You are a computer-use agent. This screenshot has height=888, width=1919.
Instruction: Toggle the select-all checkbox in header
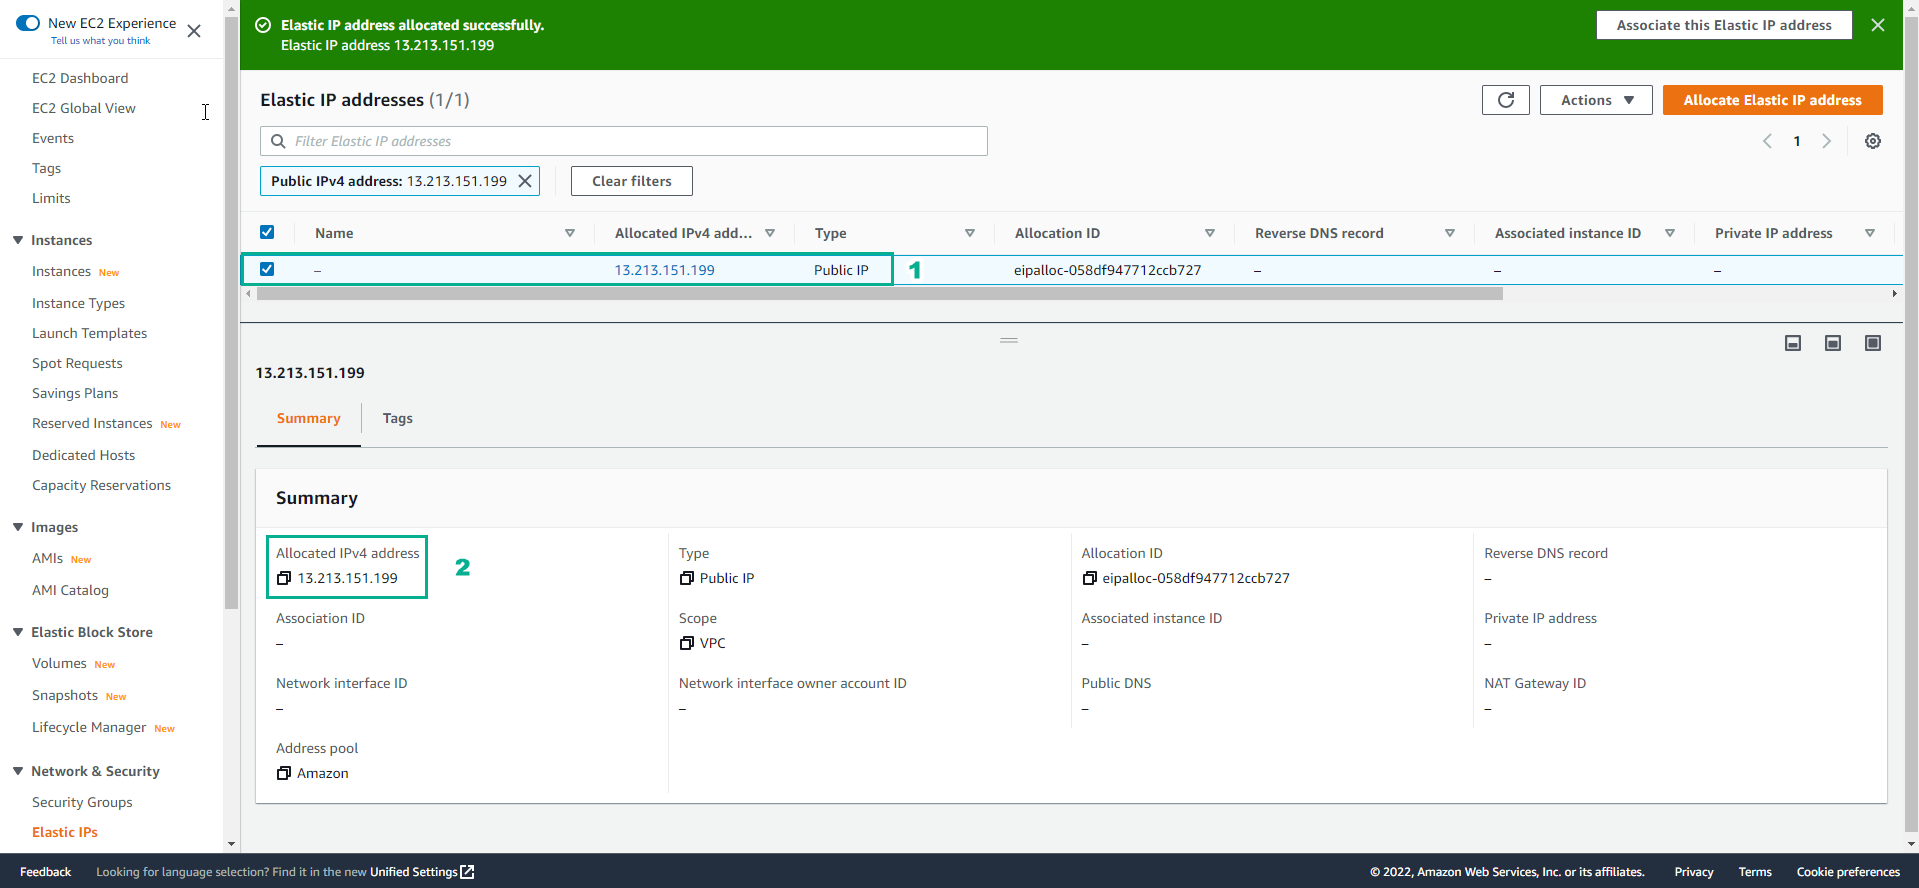[267, 232]
